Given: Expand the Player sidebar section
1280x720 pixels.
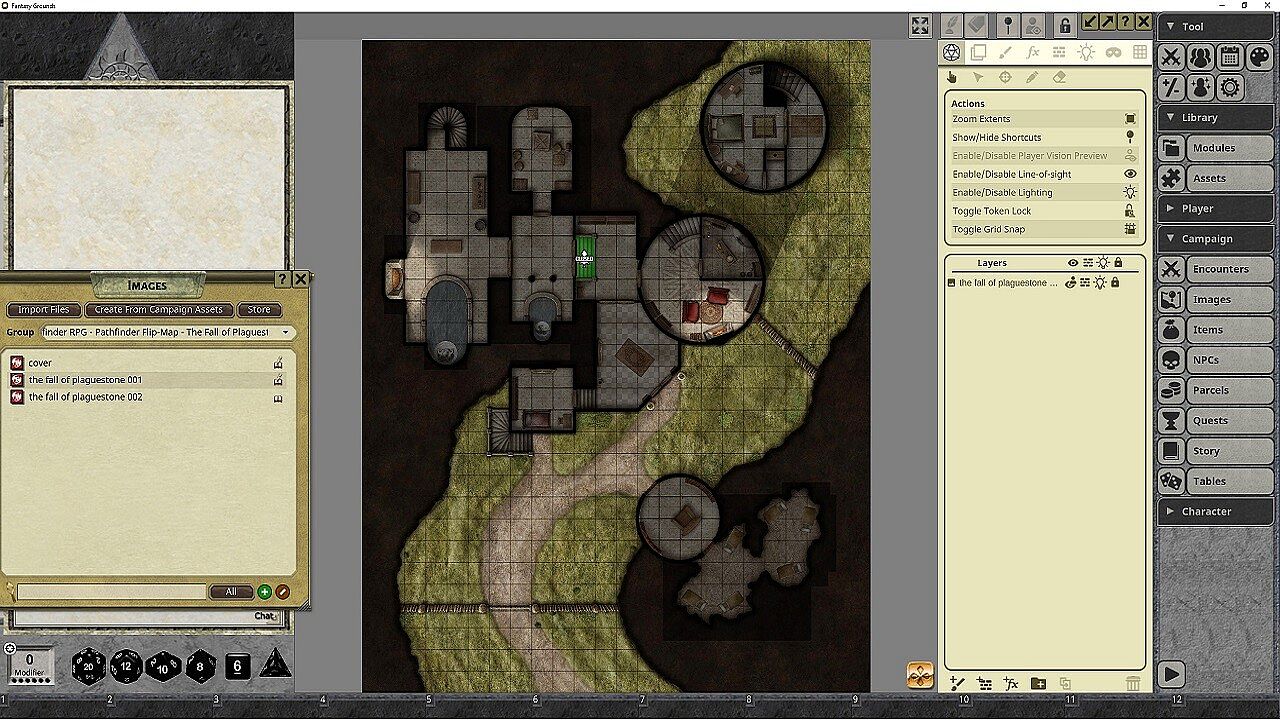Looking at the screenshot, I should click(1215, 208).
